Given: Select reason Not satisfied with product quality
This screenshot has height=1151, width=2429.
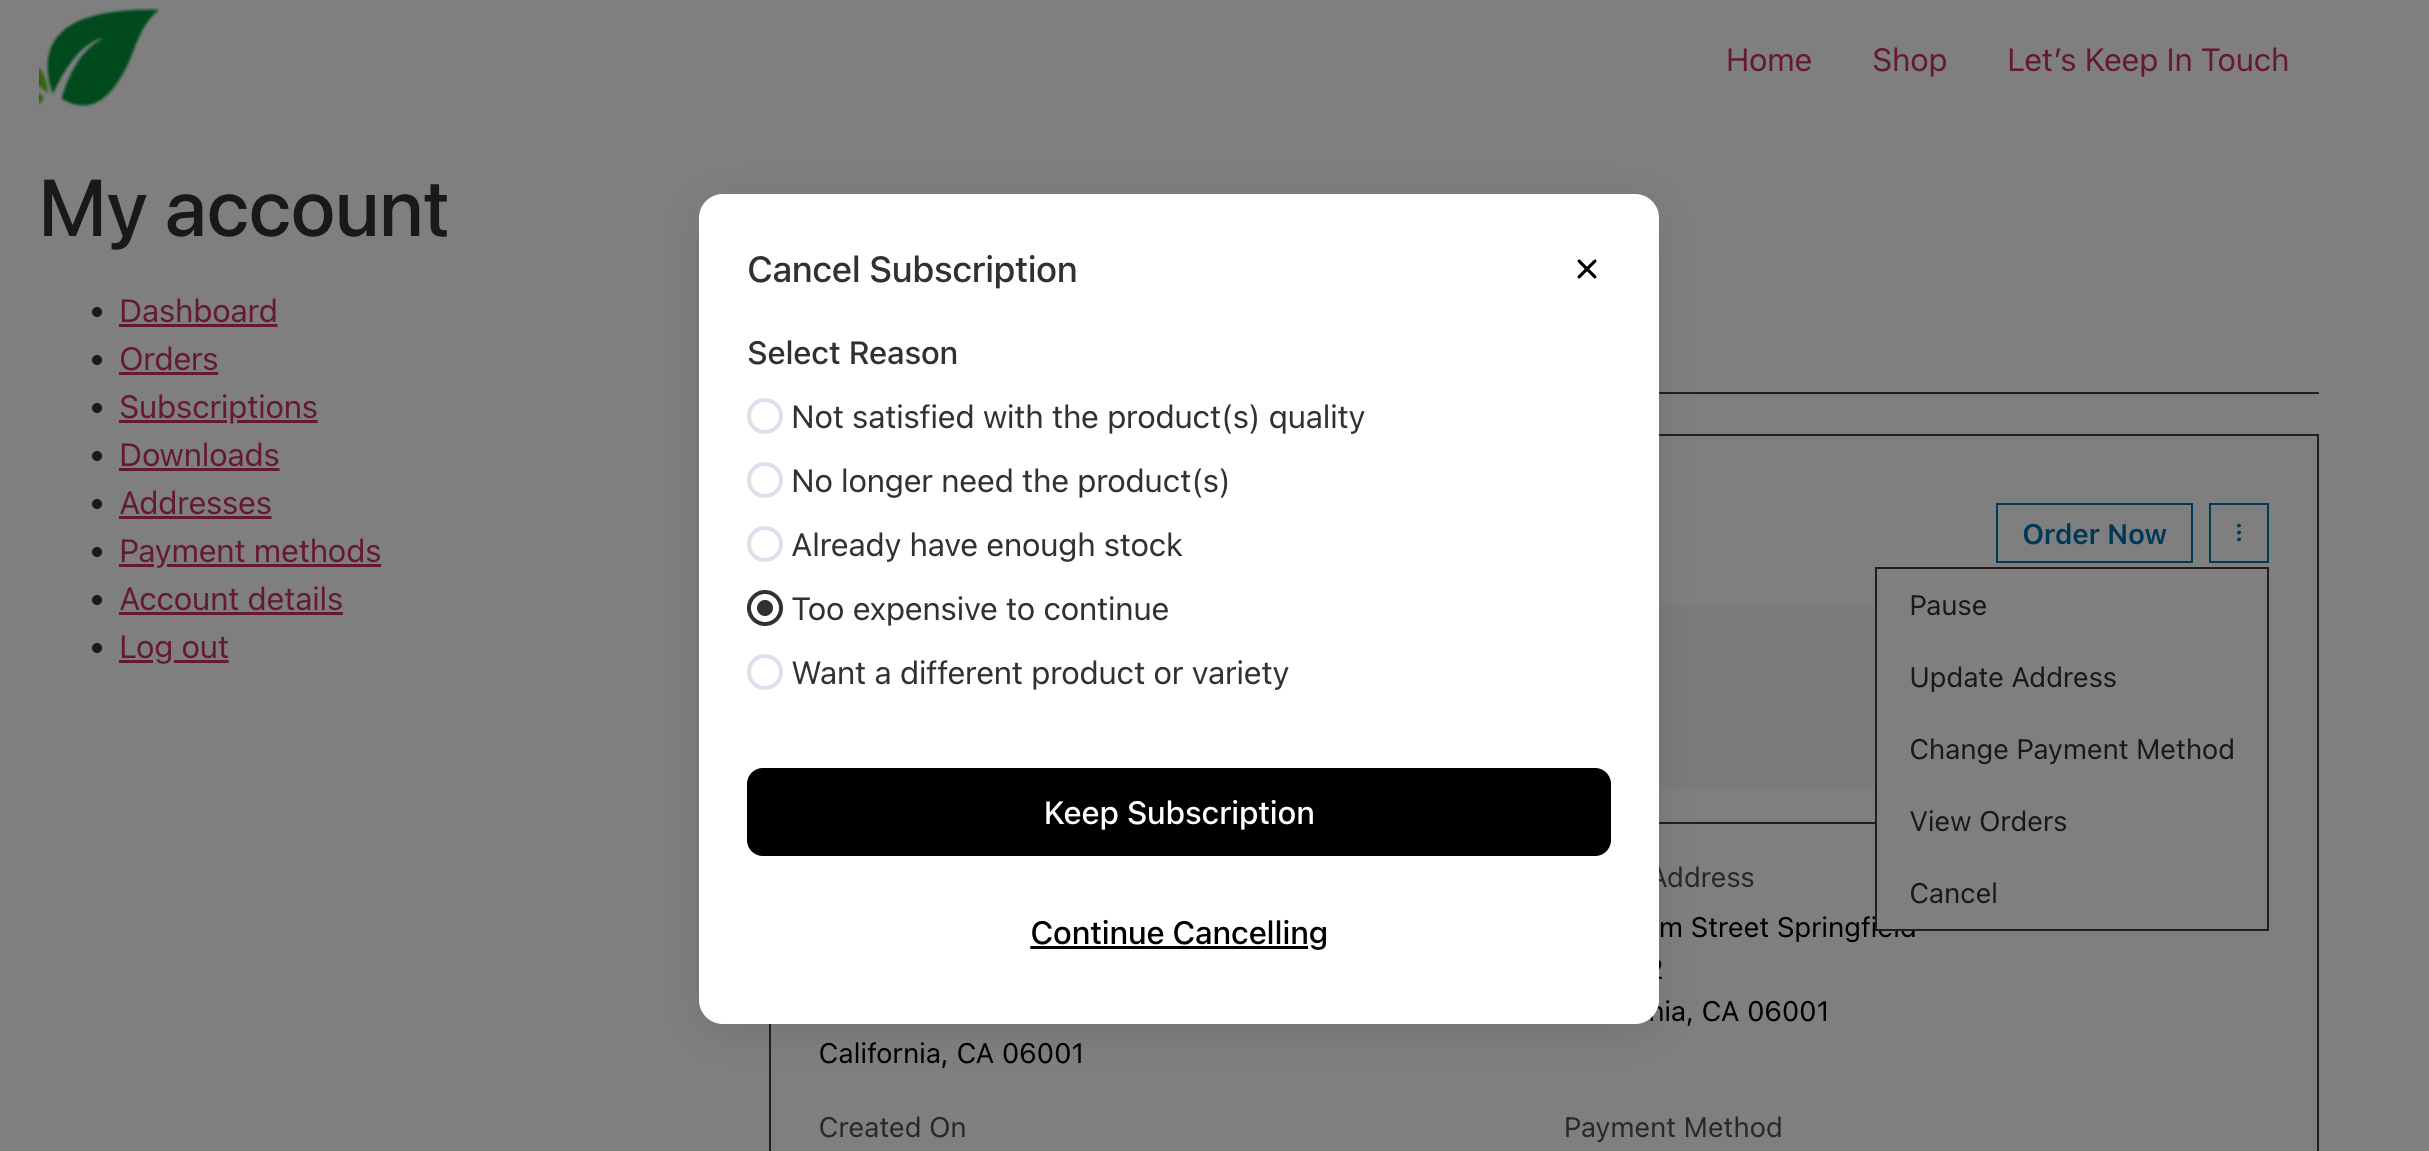Looking at the screenshot, I should click(x=764, y=416).
